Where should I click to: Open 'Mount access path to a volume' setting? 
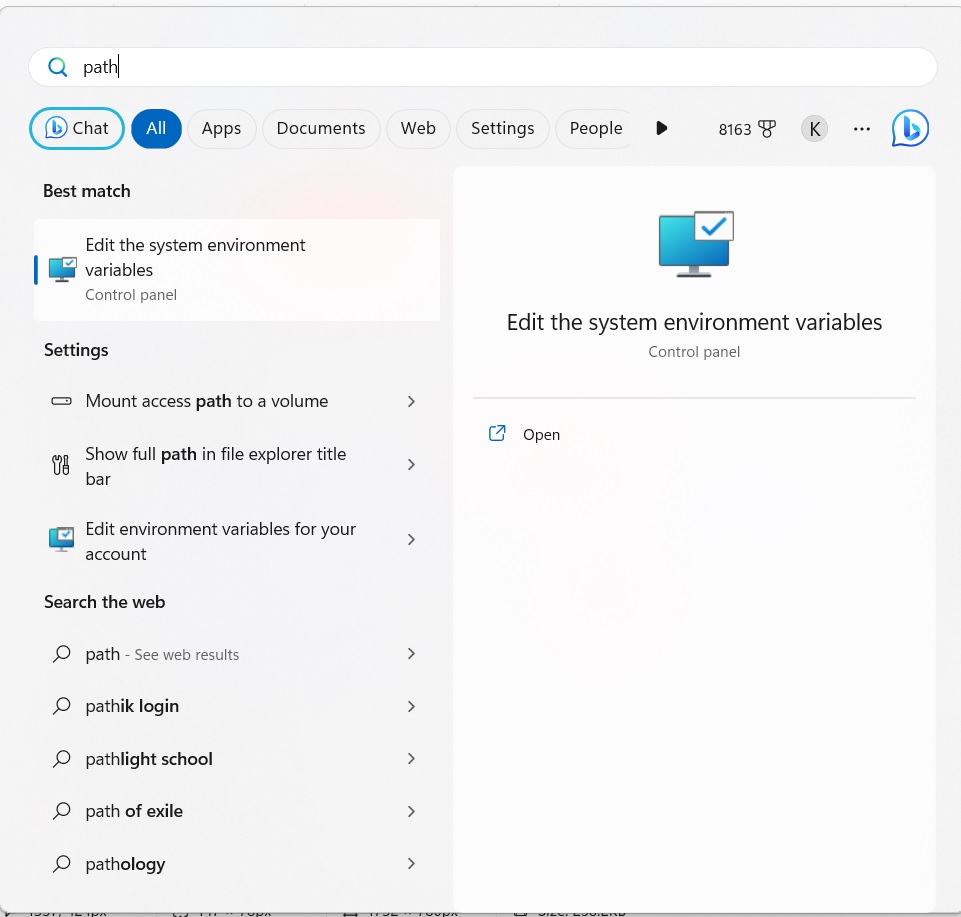tap(237, 401)
